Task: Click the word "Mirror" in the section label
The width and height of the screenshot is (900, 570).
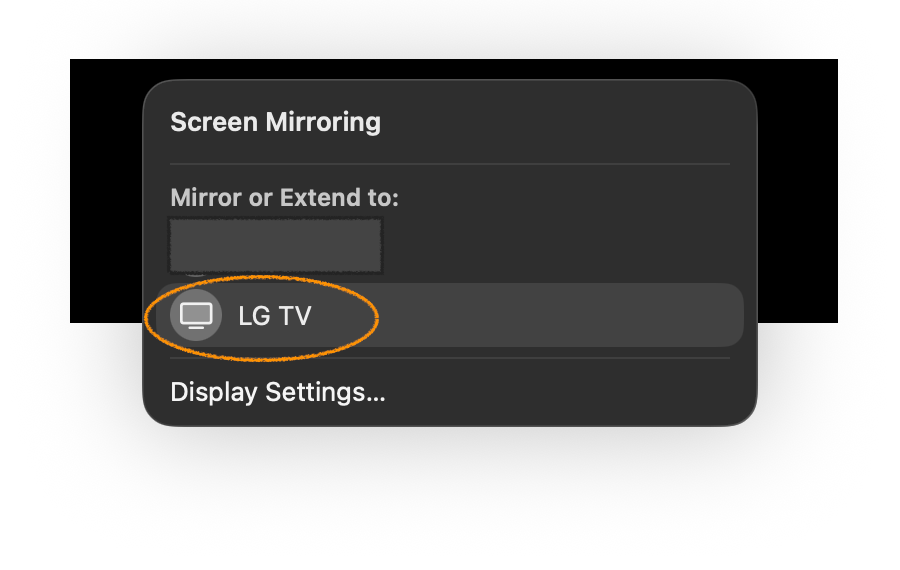Action: pyautogui.click(x=207, y=198)
